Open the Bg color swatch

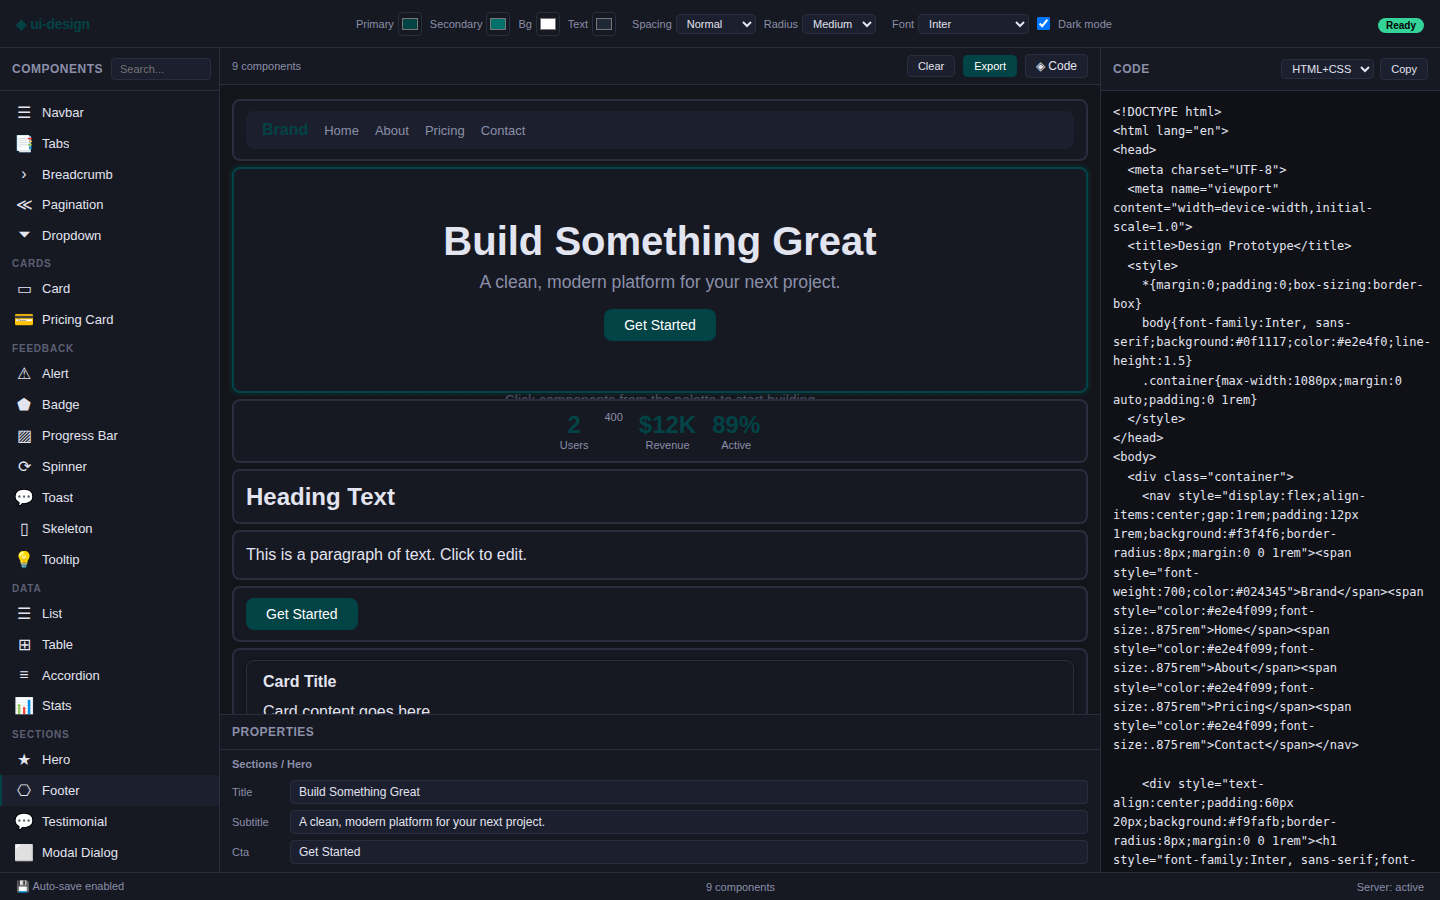(548, 24)
